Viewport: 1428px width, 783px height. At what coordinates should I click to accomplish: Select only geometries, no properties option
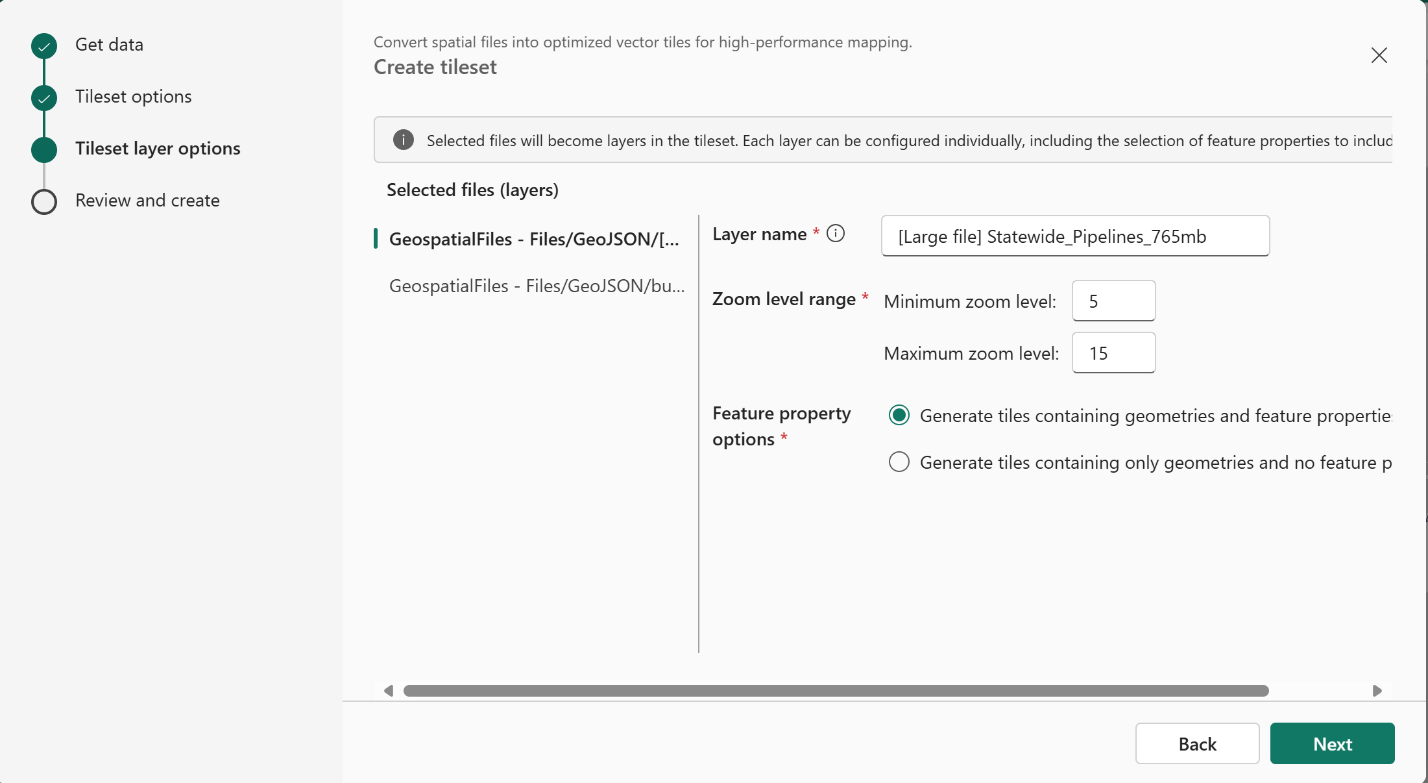point(899,462)
